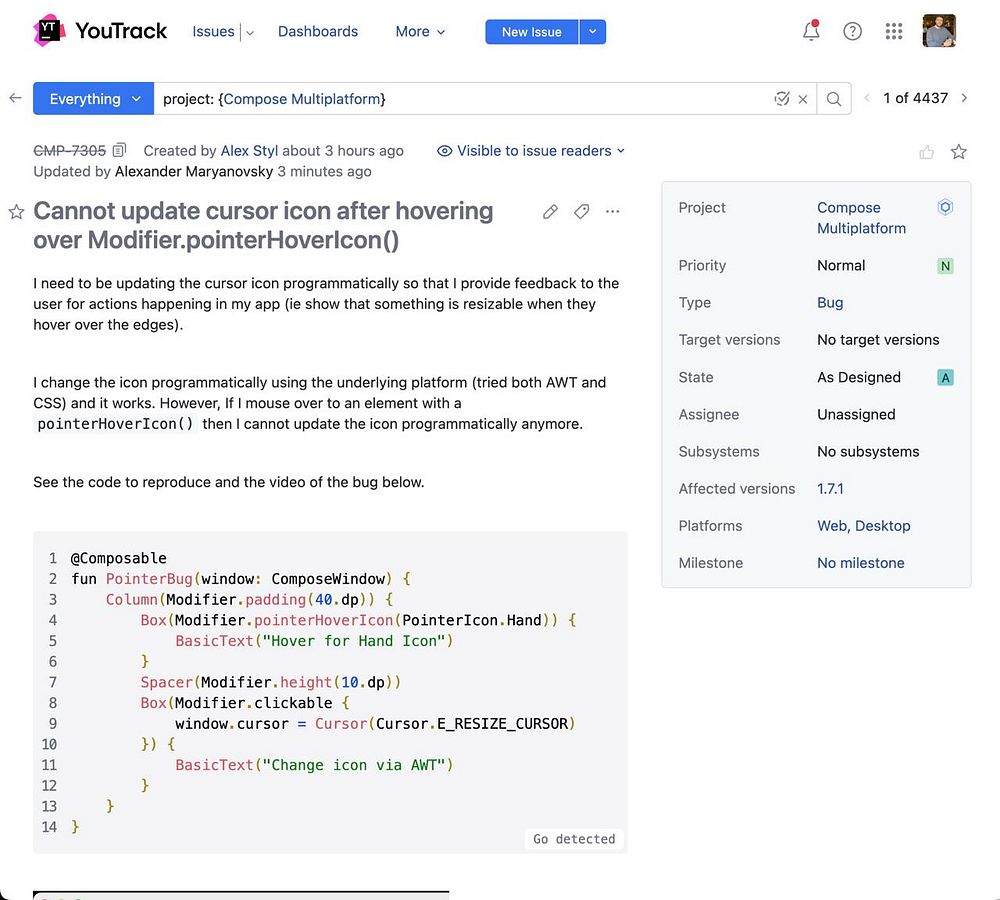Open the three-dots issue actions menu
The image size is (1000, 900).
(x=612, y=212)
